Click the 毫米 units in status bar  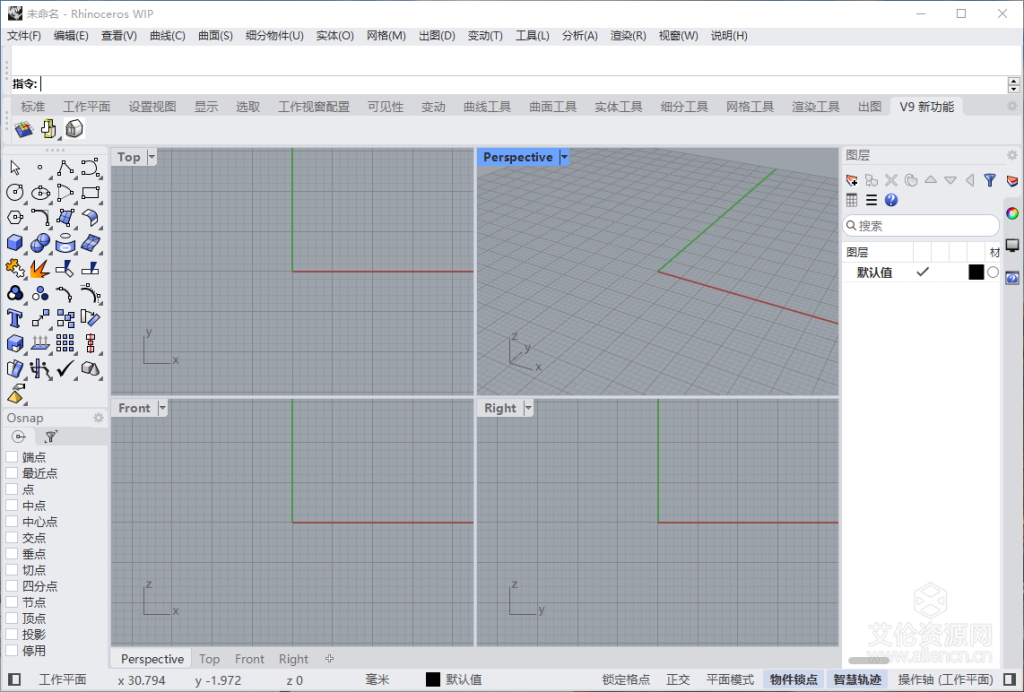pos(377,680)
